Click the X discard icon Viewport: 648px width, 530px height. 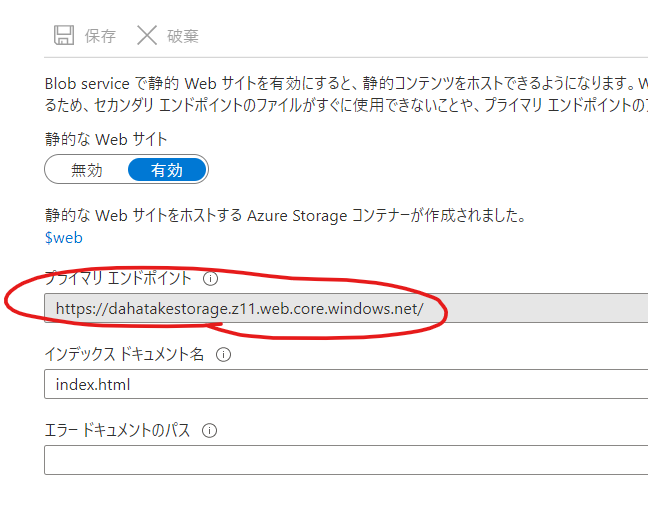147,35
